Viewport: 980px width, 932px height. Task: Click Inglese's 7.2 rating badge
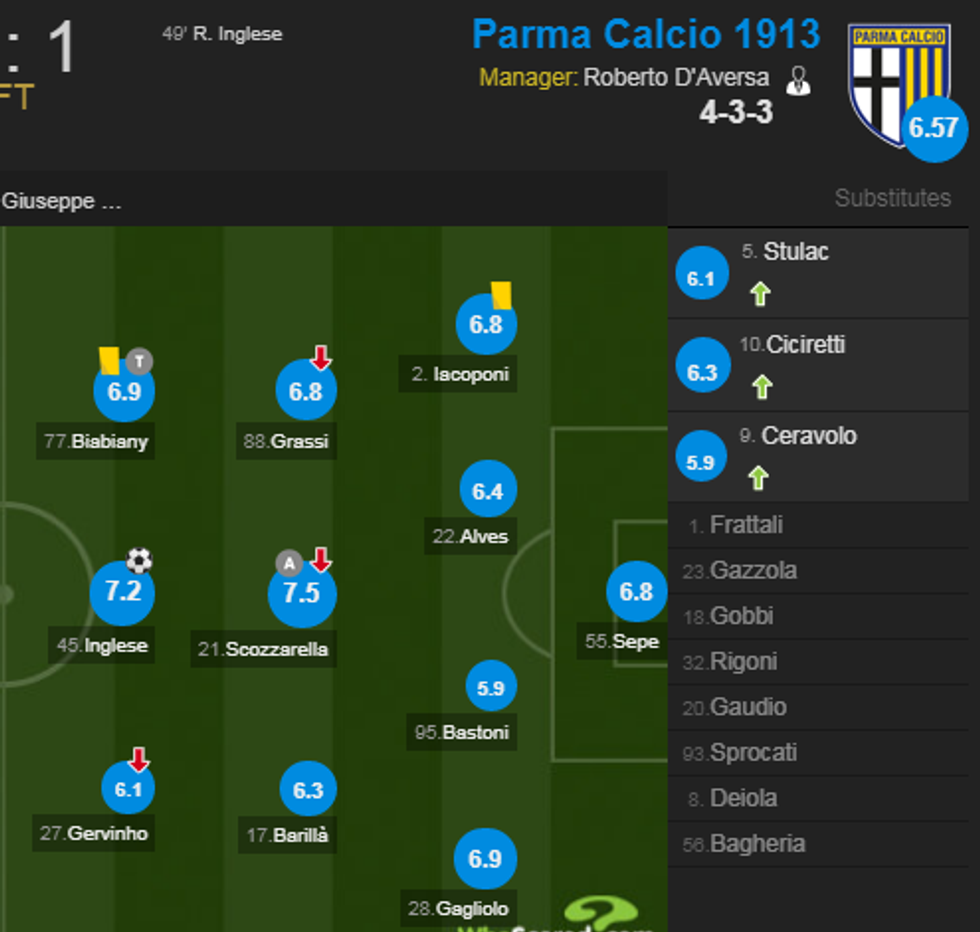coord(122,593)
